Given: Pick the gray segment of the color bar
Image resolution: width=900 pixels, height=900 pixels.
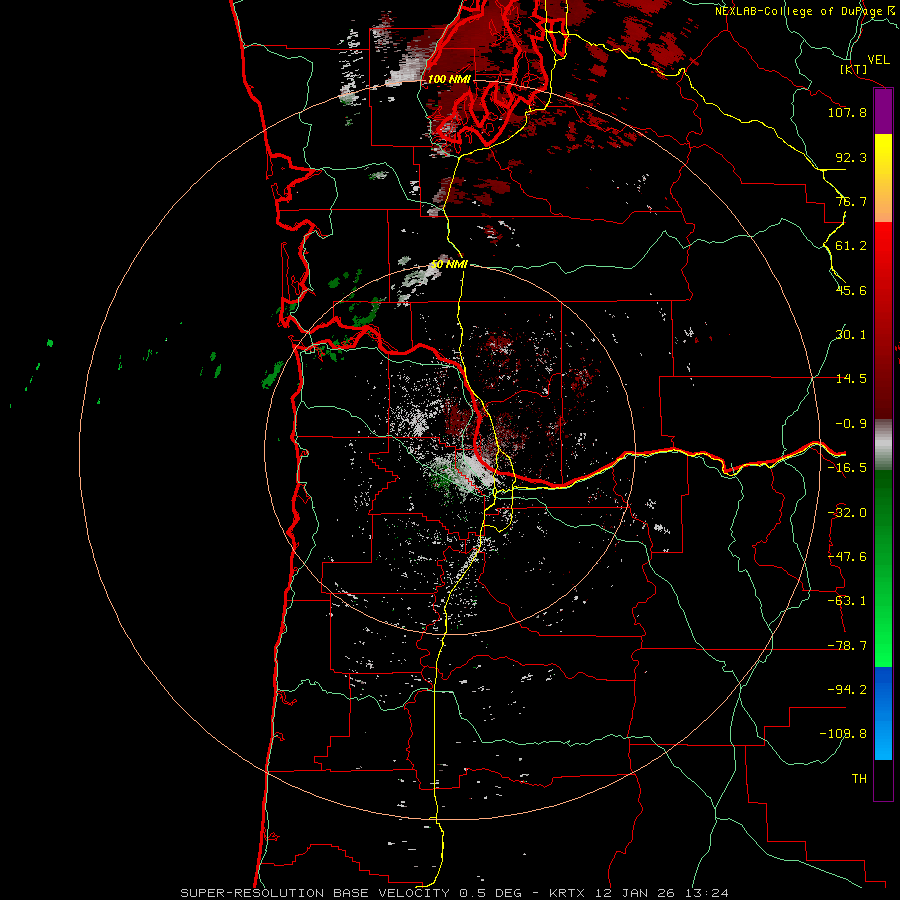Looking at the screenshot, I should [x=883, y=445].
